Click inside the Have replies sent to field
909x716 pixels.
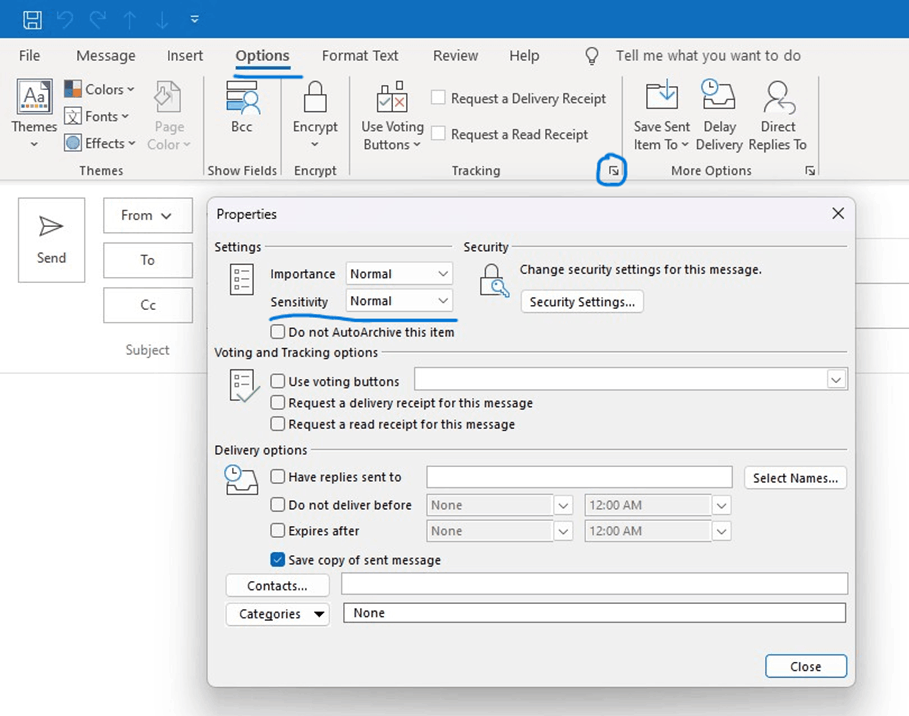click(x=579, y=477)
